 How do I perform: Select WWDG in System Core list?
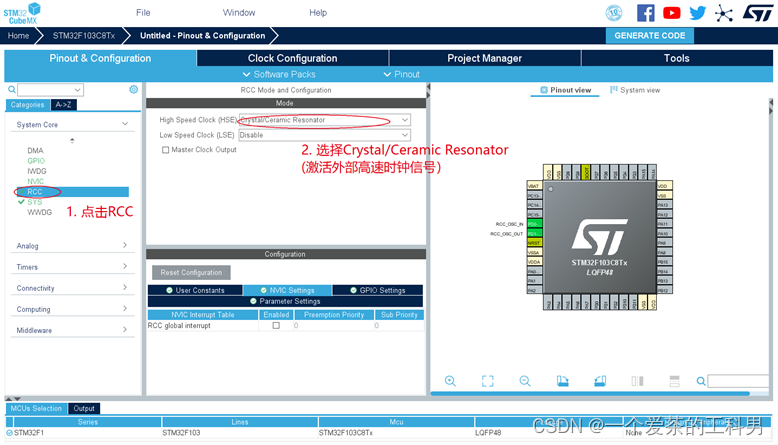point(39,212)
